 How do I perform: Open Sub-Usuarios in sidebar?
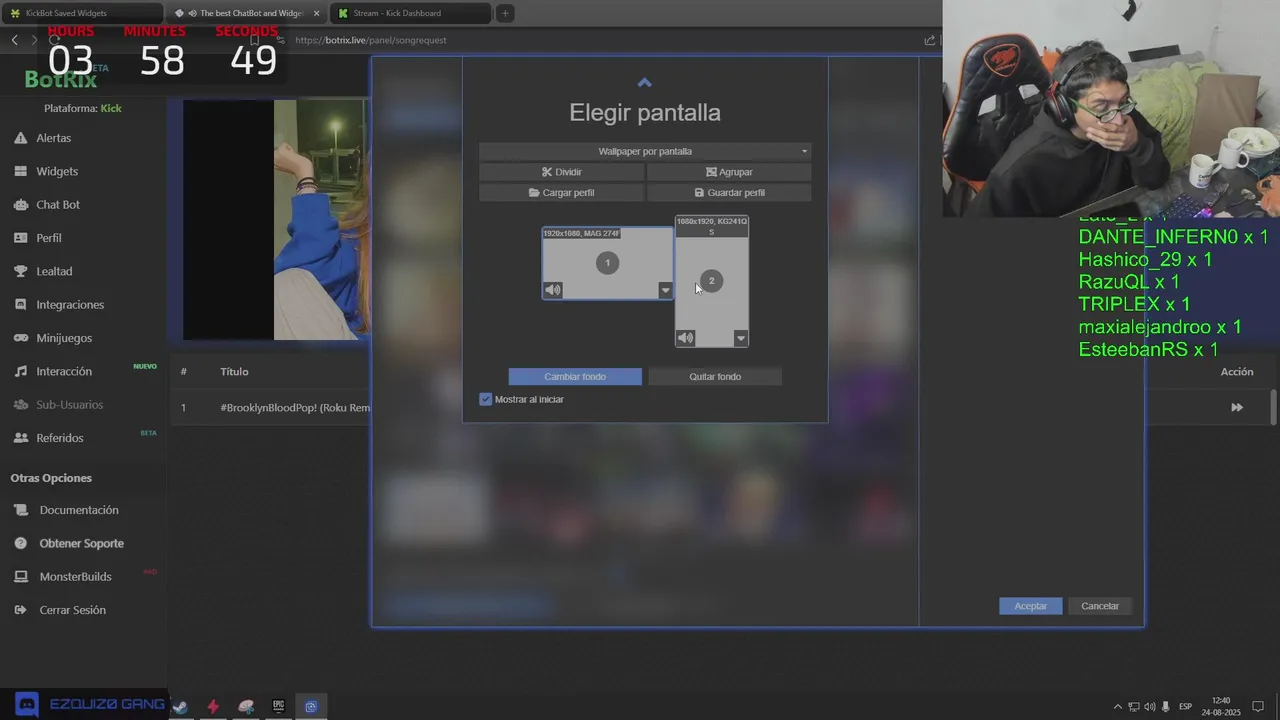pyautogui.click(x=69, y=404)
